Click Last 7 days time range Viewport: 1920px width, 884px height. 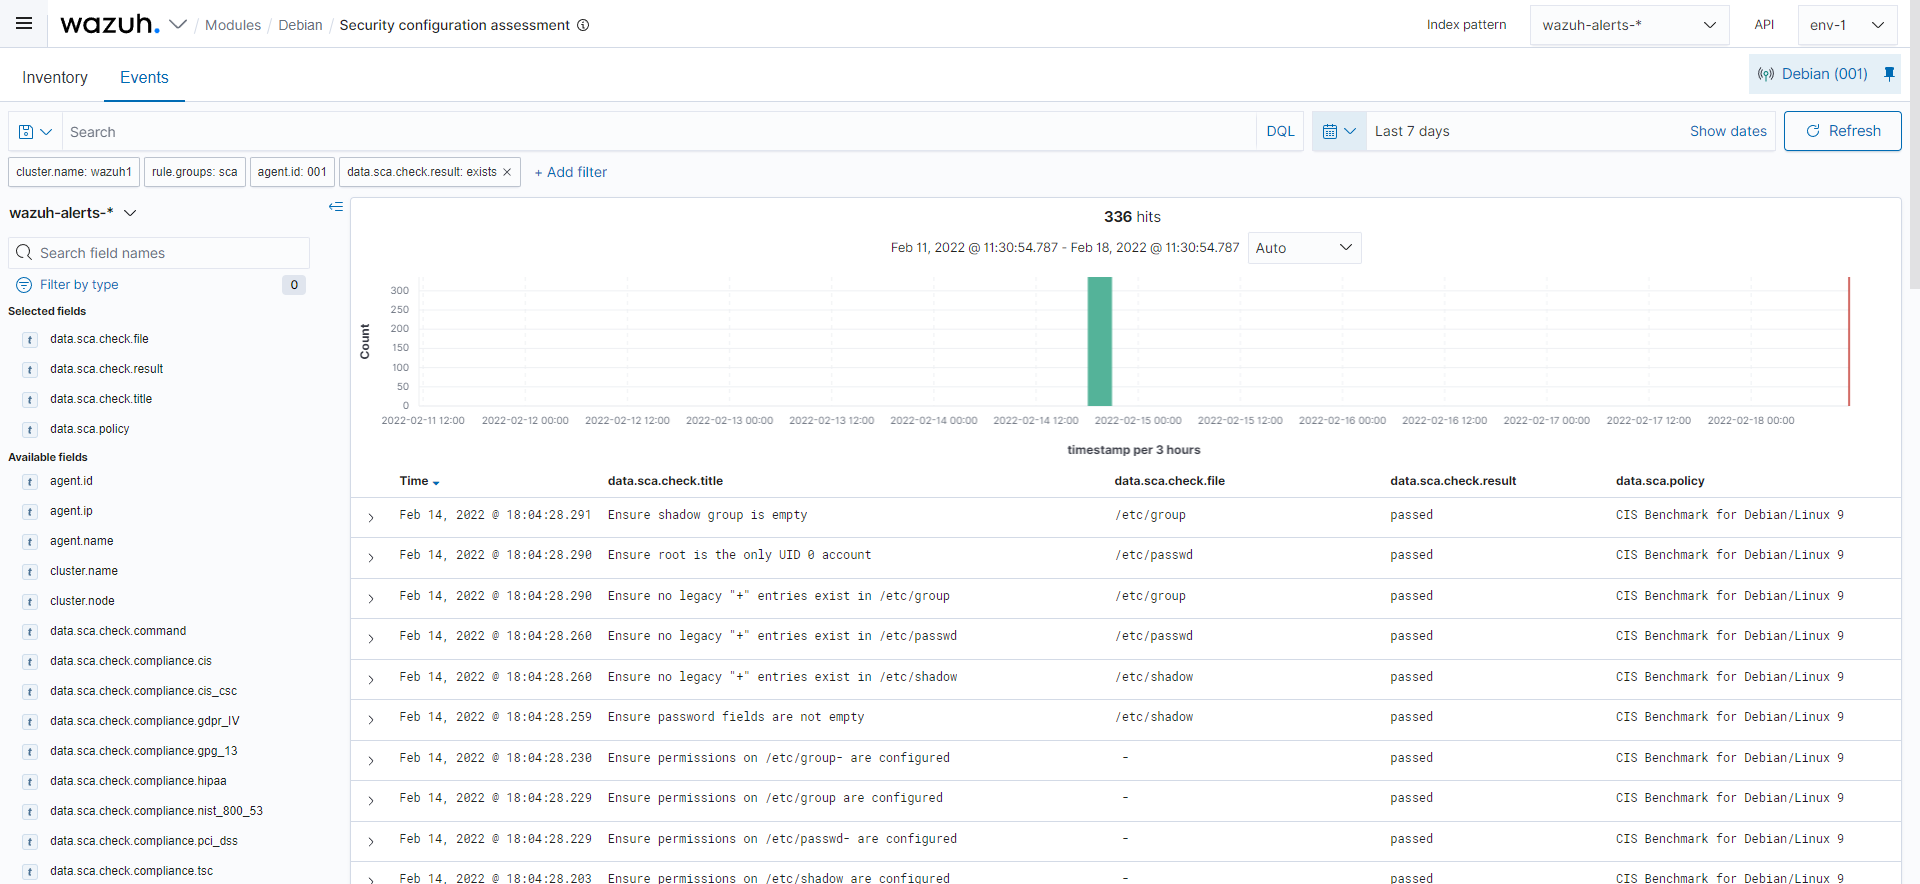click(x=1412, y=131)
